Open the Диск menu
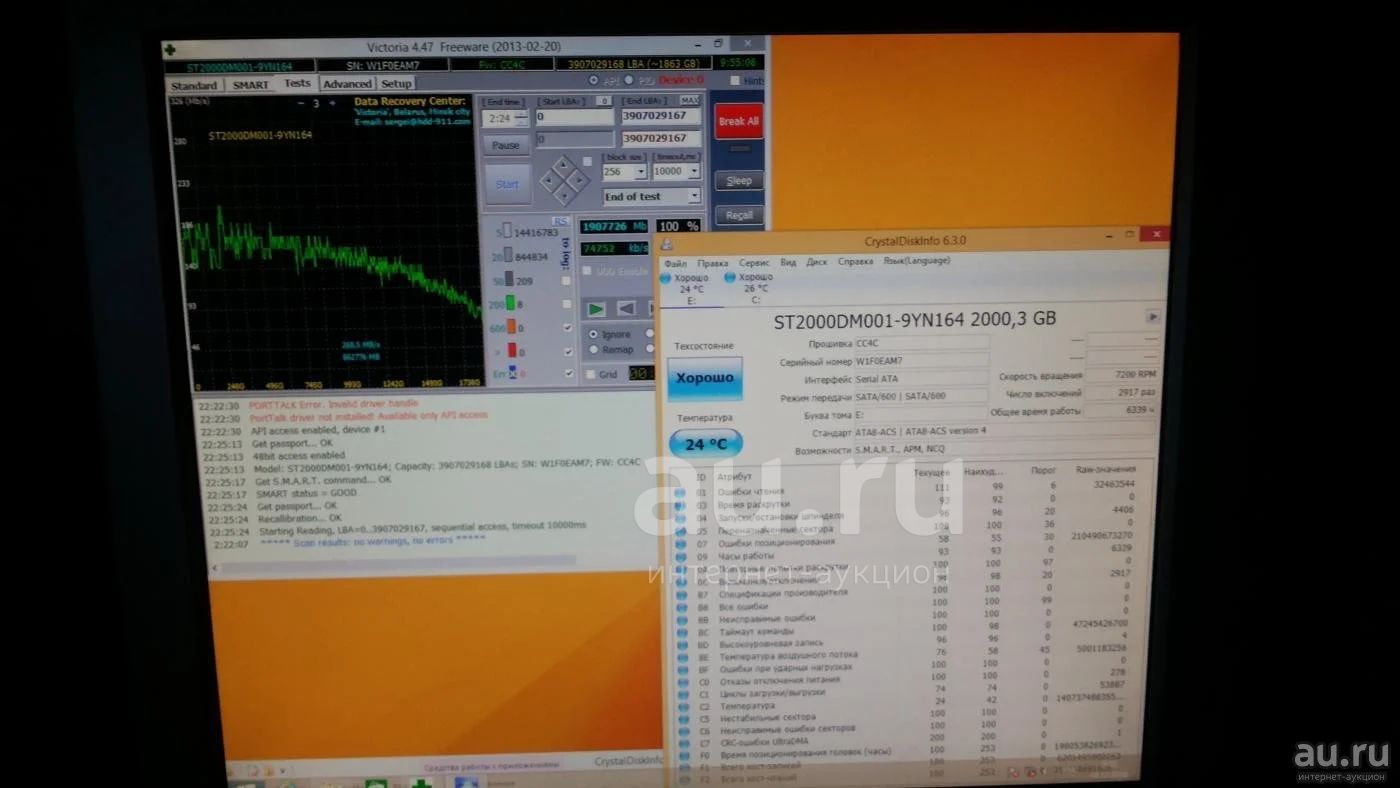1400x788 pixels. pyautogui.click(x=817, y=262)
